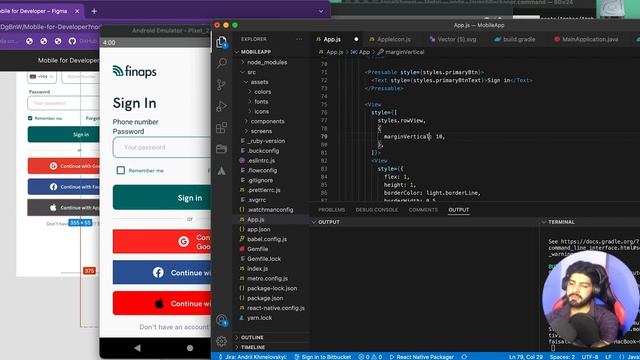Collapse the MOBILEAPP root section
This screenshot has width=640, height=360.
[x=256, y=52]
